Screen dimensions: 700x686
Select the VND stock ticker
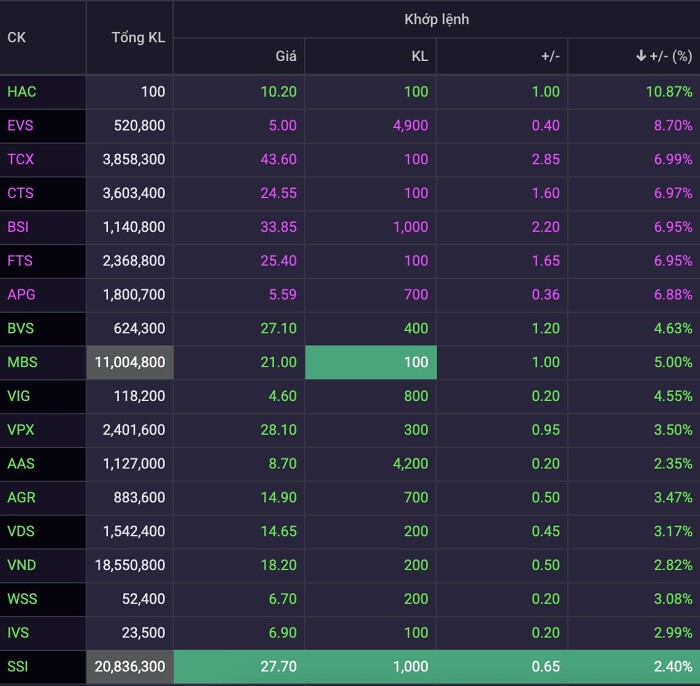(22, 565)
